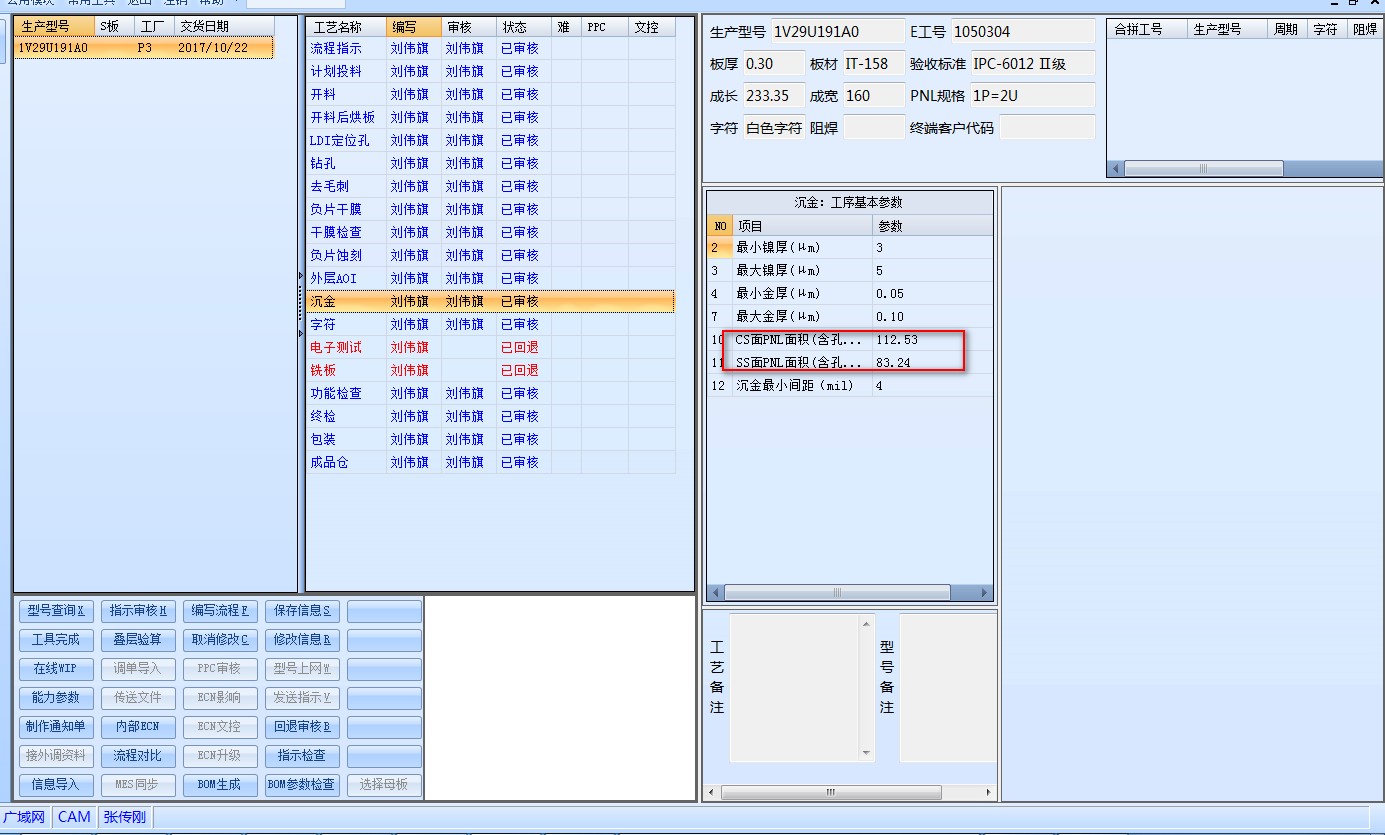Click the 型号查询X button

point(56,611)
